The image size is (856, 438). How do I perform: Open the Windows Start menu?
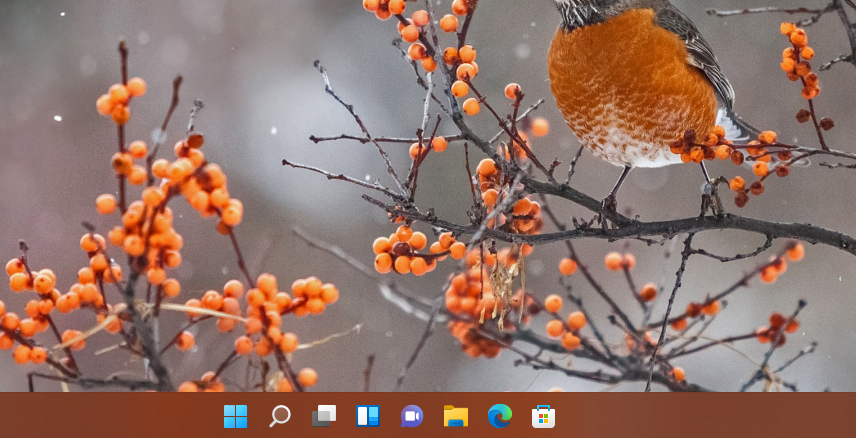pyautogui.click(x=235, y=416)
